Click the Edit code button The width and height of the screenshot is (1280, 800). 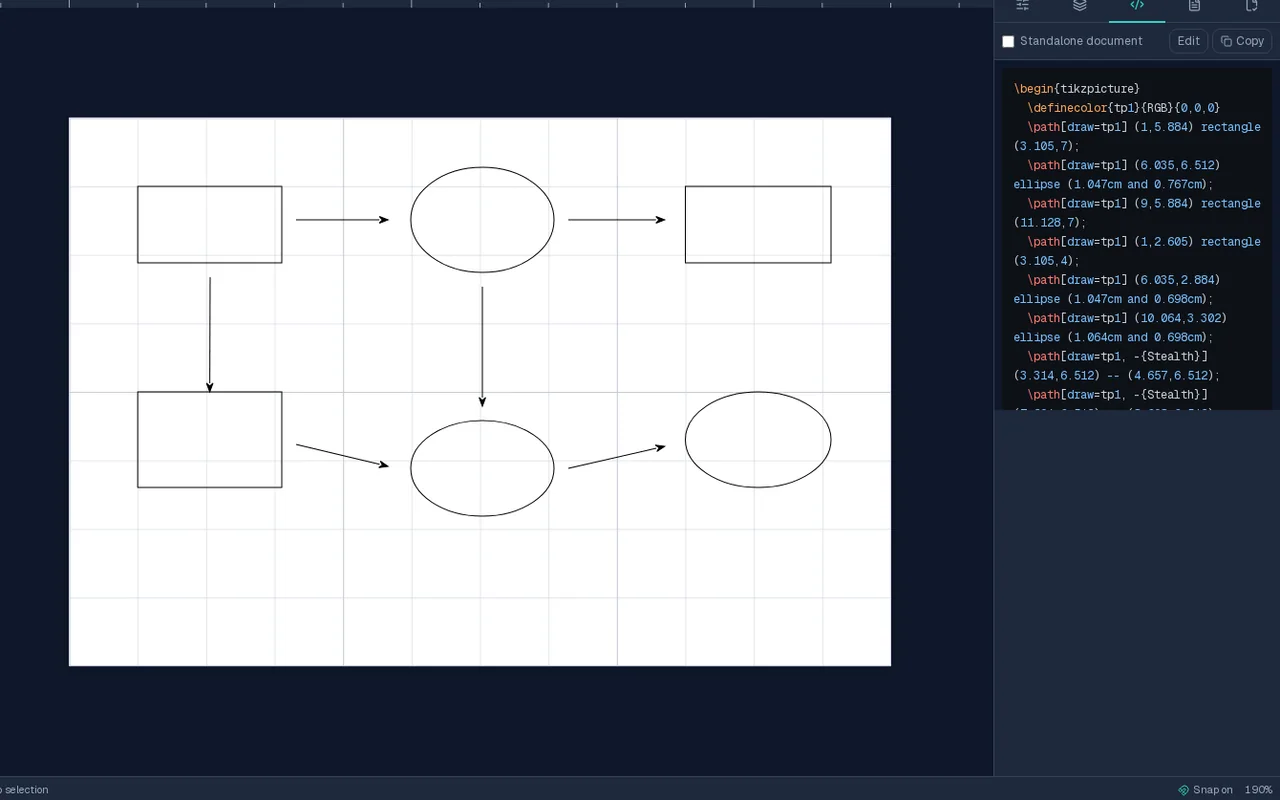(x=1188, y=41)
